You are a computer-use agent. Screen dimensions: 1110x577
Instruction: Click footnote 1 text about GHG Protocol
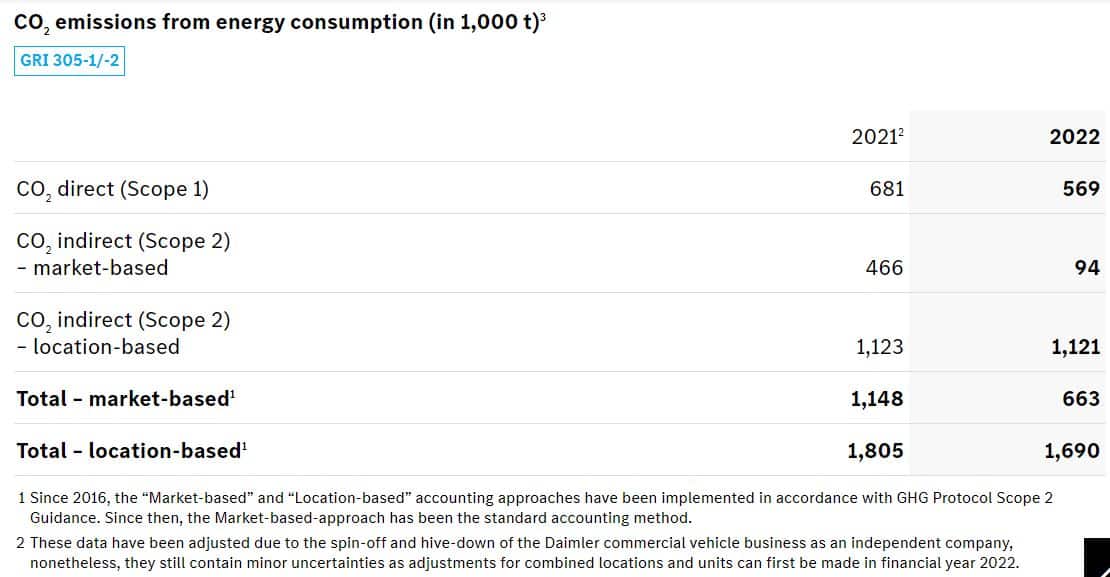535,508
